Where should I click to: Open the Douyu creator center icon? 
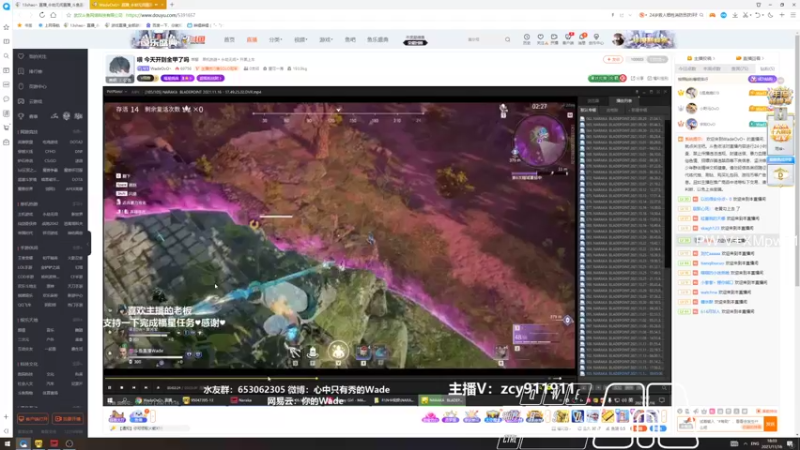(x=596, y=39)
